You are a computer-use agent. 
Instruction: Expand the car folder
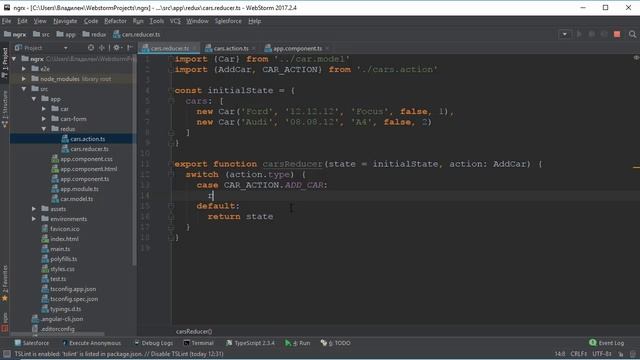[x=44, y=109]
